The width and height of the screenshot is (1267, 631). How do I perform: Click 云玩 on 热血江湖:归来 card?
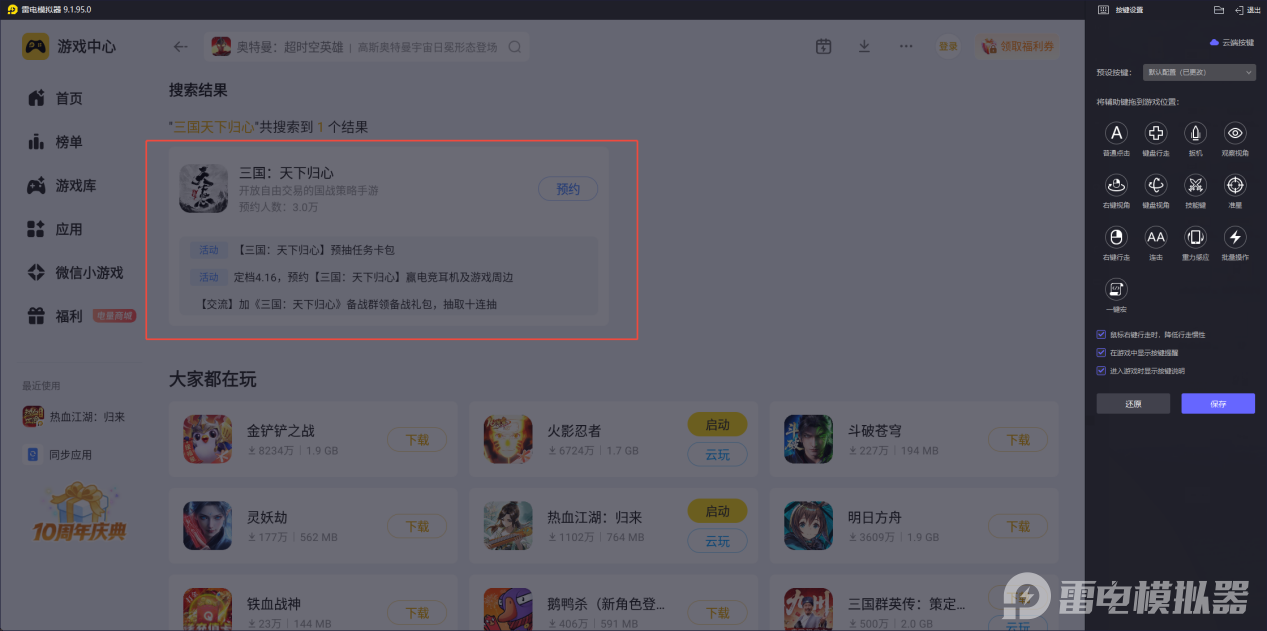pos(717,541)
